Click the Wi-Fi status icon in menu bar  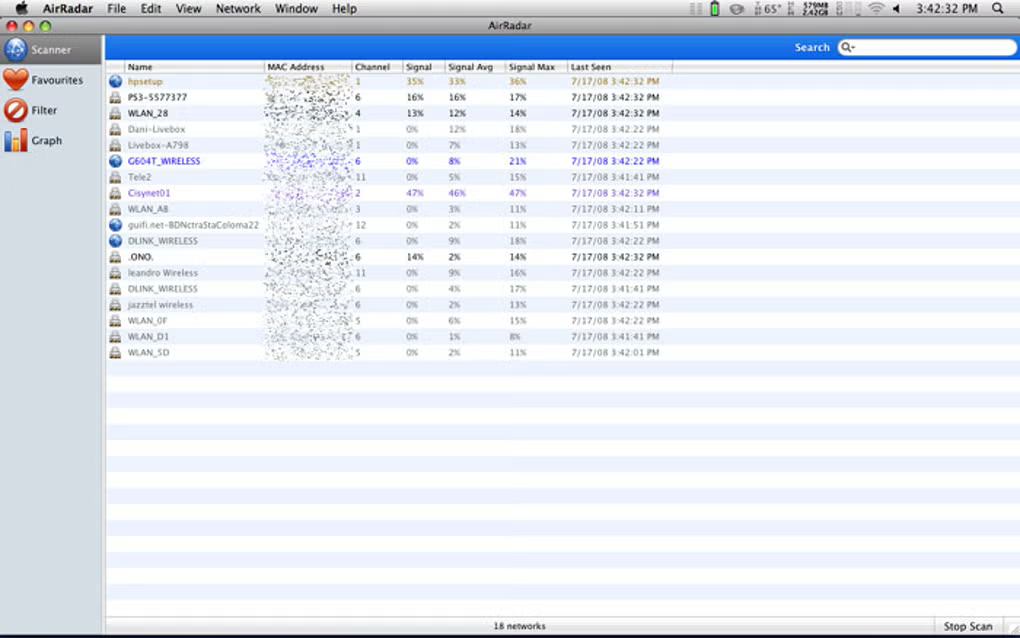876,8
